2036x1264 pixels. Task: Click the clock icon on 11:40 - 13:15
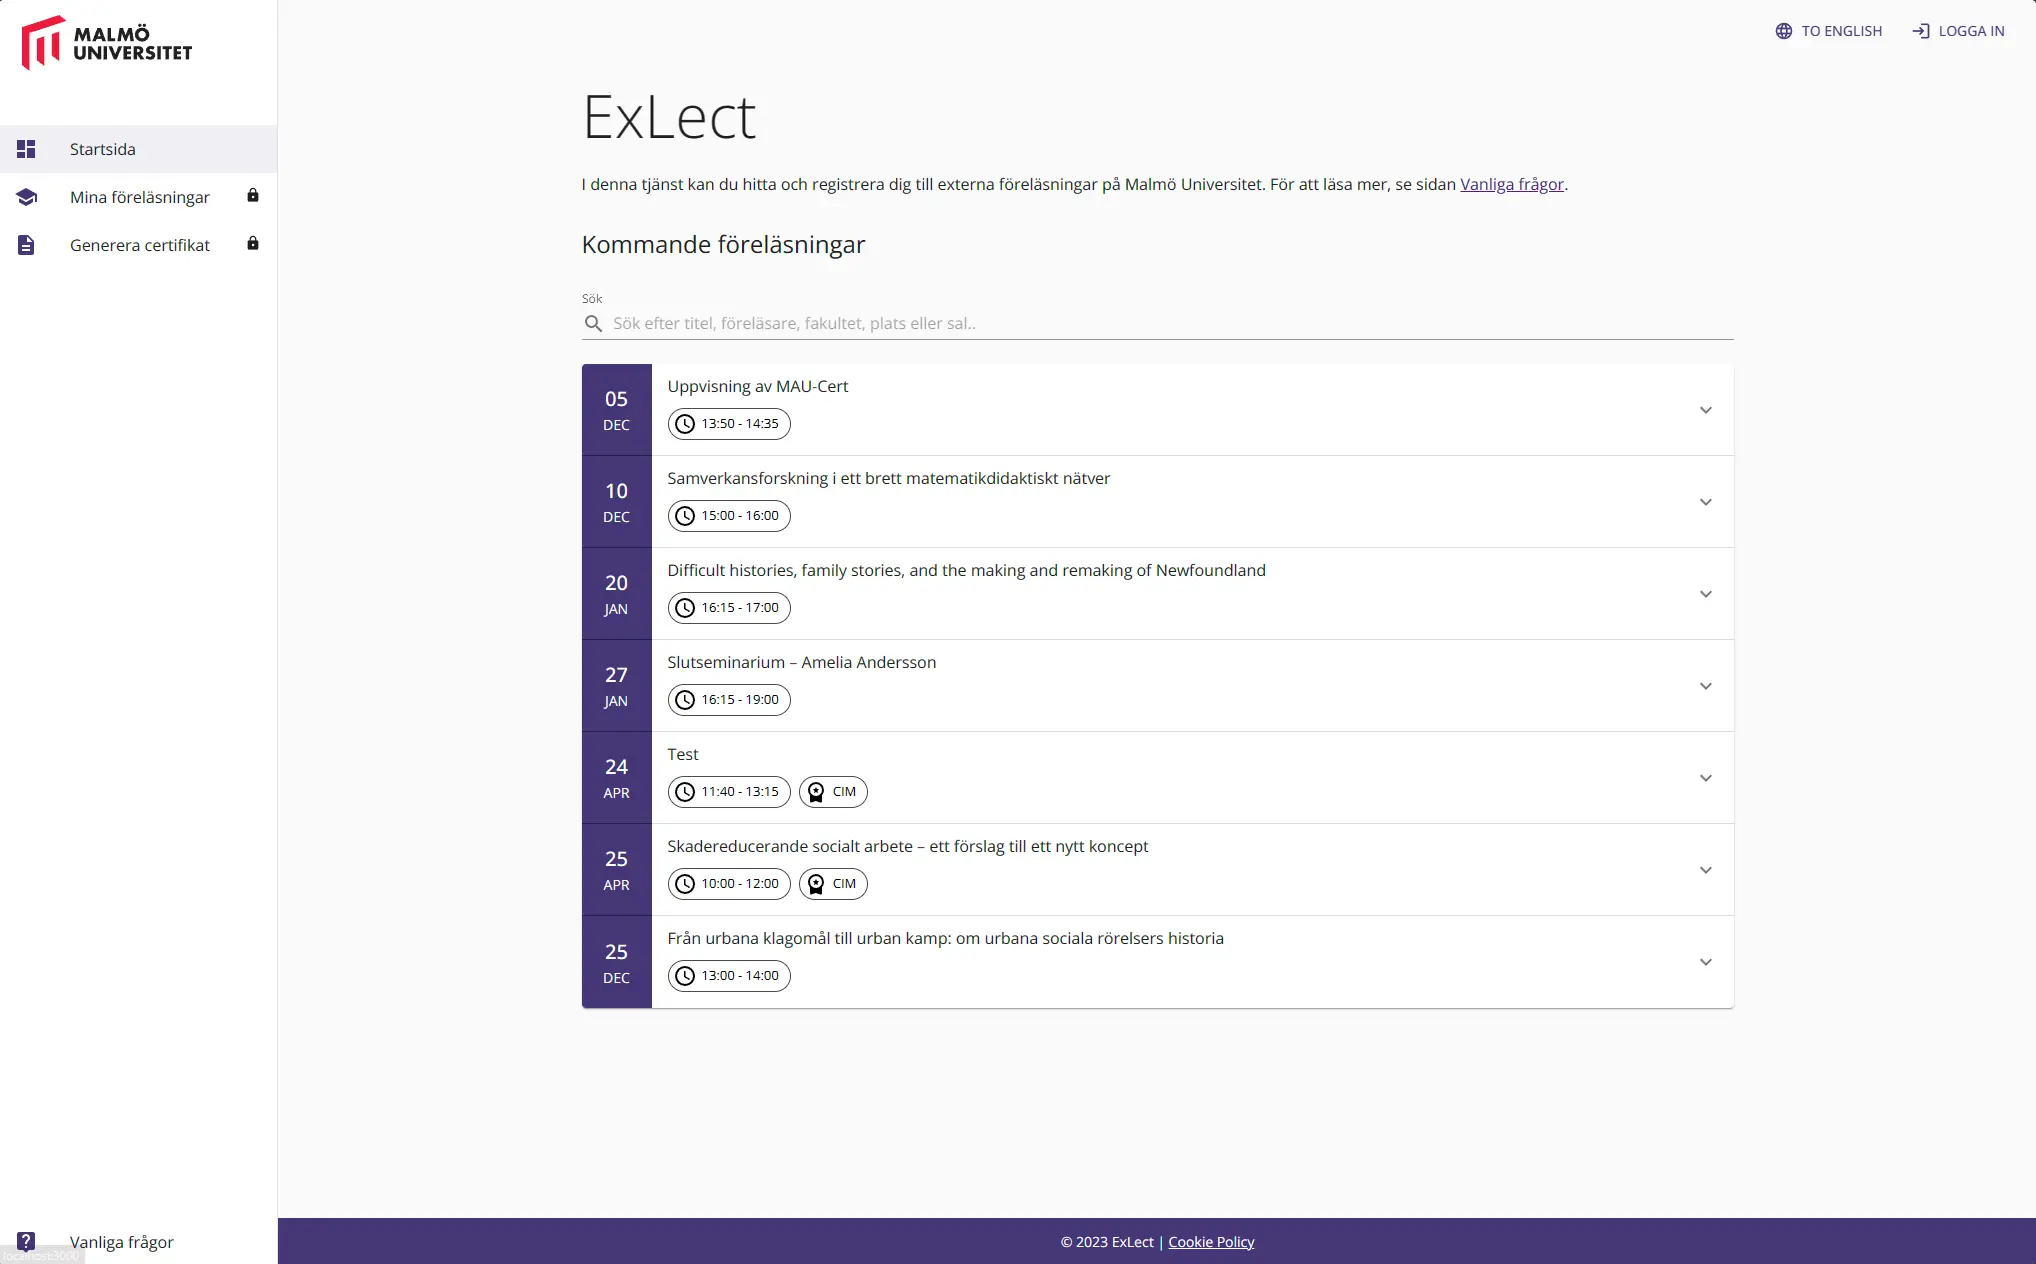tap(685, 792)
